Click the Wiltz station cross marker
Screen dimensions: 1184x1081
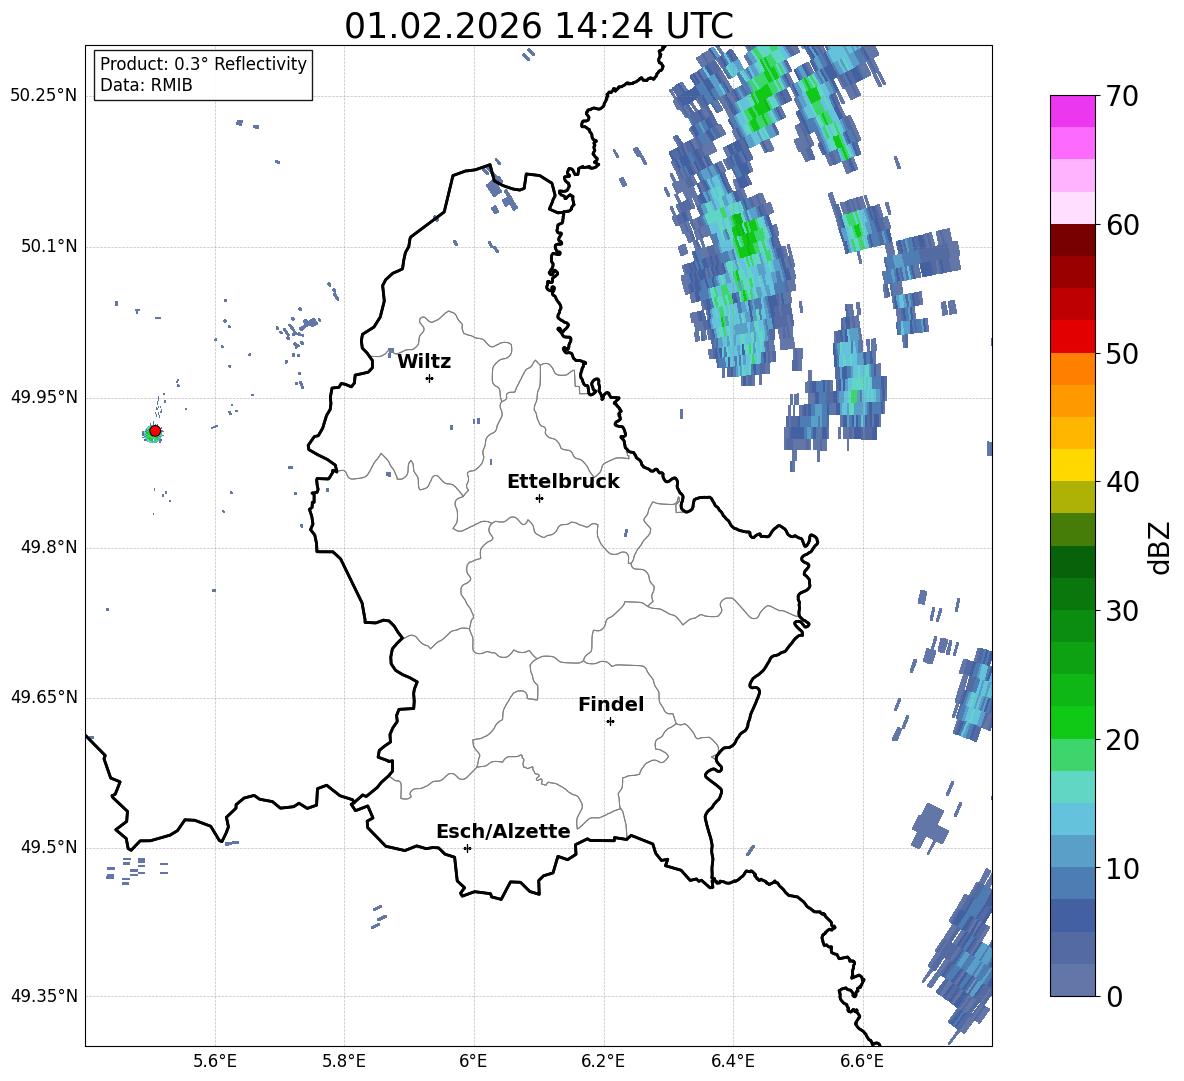(x=430, y=378)
